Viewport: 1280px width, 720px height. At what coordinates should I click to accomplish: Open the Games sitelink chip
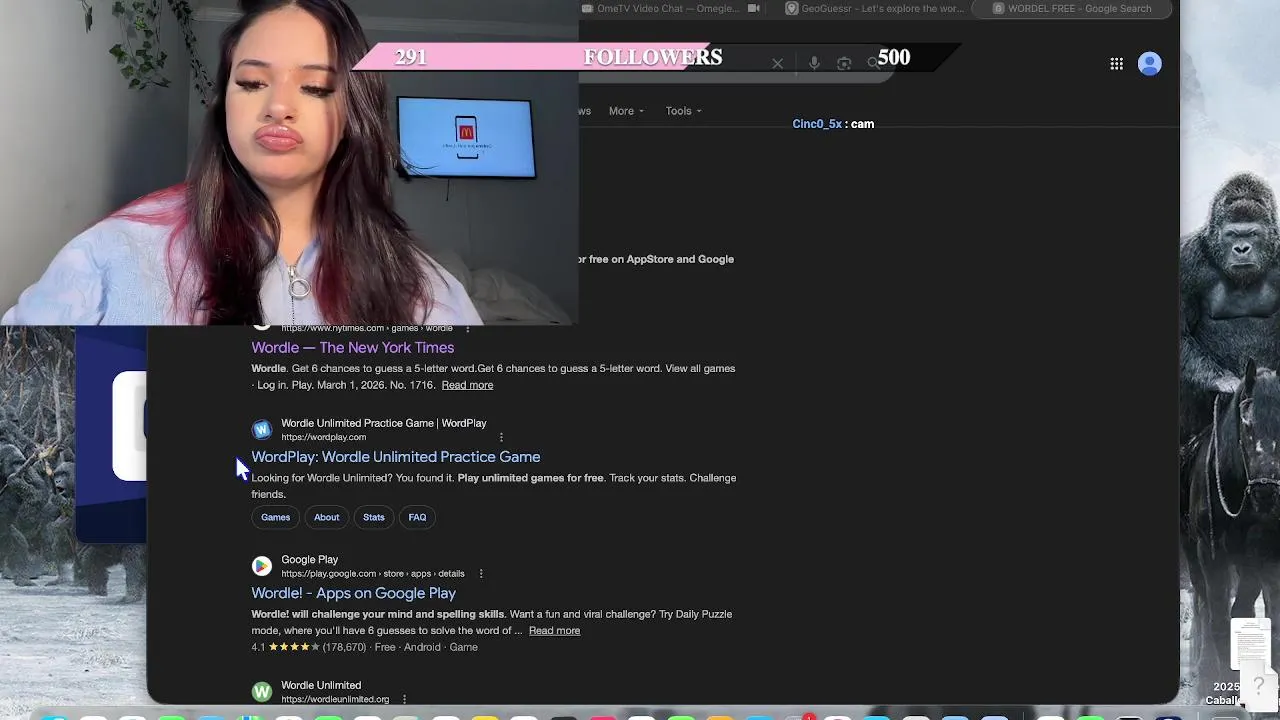tap(275, 517)
